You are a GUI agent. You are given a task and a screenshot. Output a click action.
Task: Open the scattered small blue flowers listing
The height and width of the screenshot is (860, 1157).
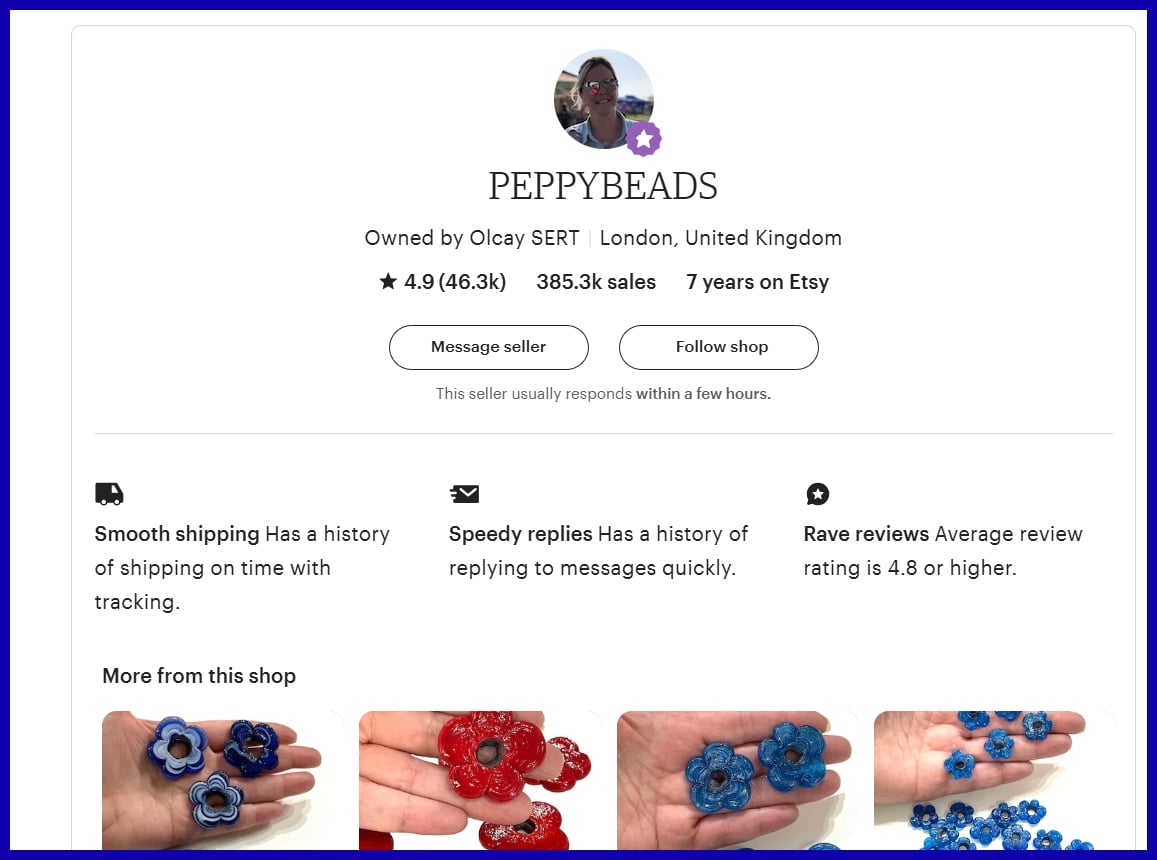[x=994, y=780]
